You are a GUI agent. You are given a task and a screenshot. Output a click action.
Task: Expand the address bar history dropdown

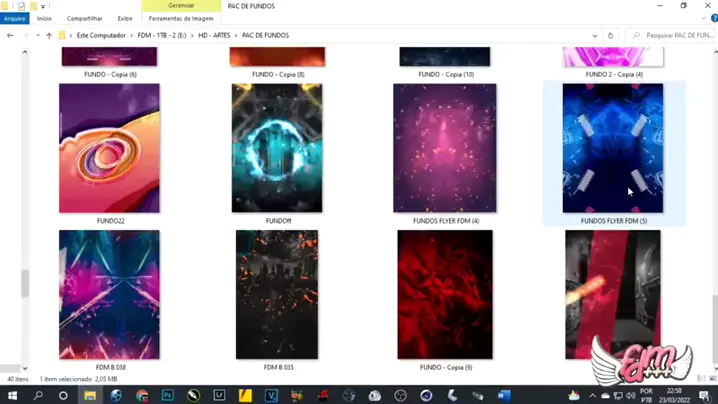(x=594, y=35)
